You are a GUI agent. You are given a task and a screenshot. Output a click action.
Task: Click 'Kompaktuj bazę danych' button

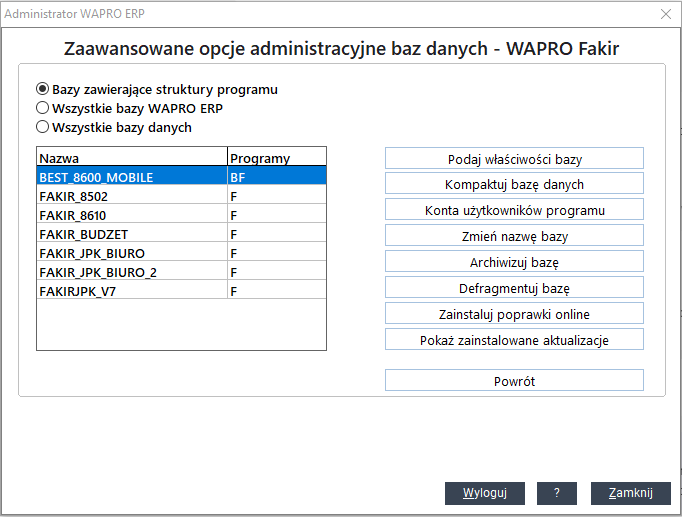[x=514, y=184]
